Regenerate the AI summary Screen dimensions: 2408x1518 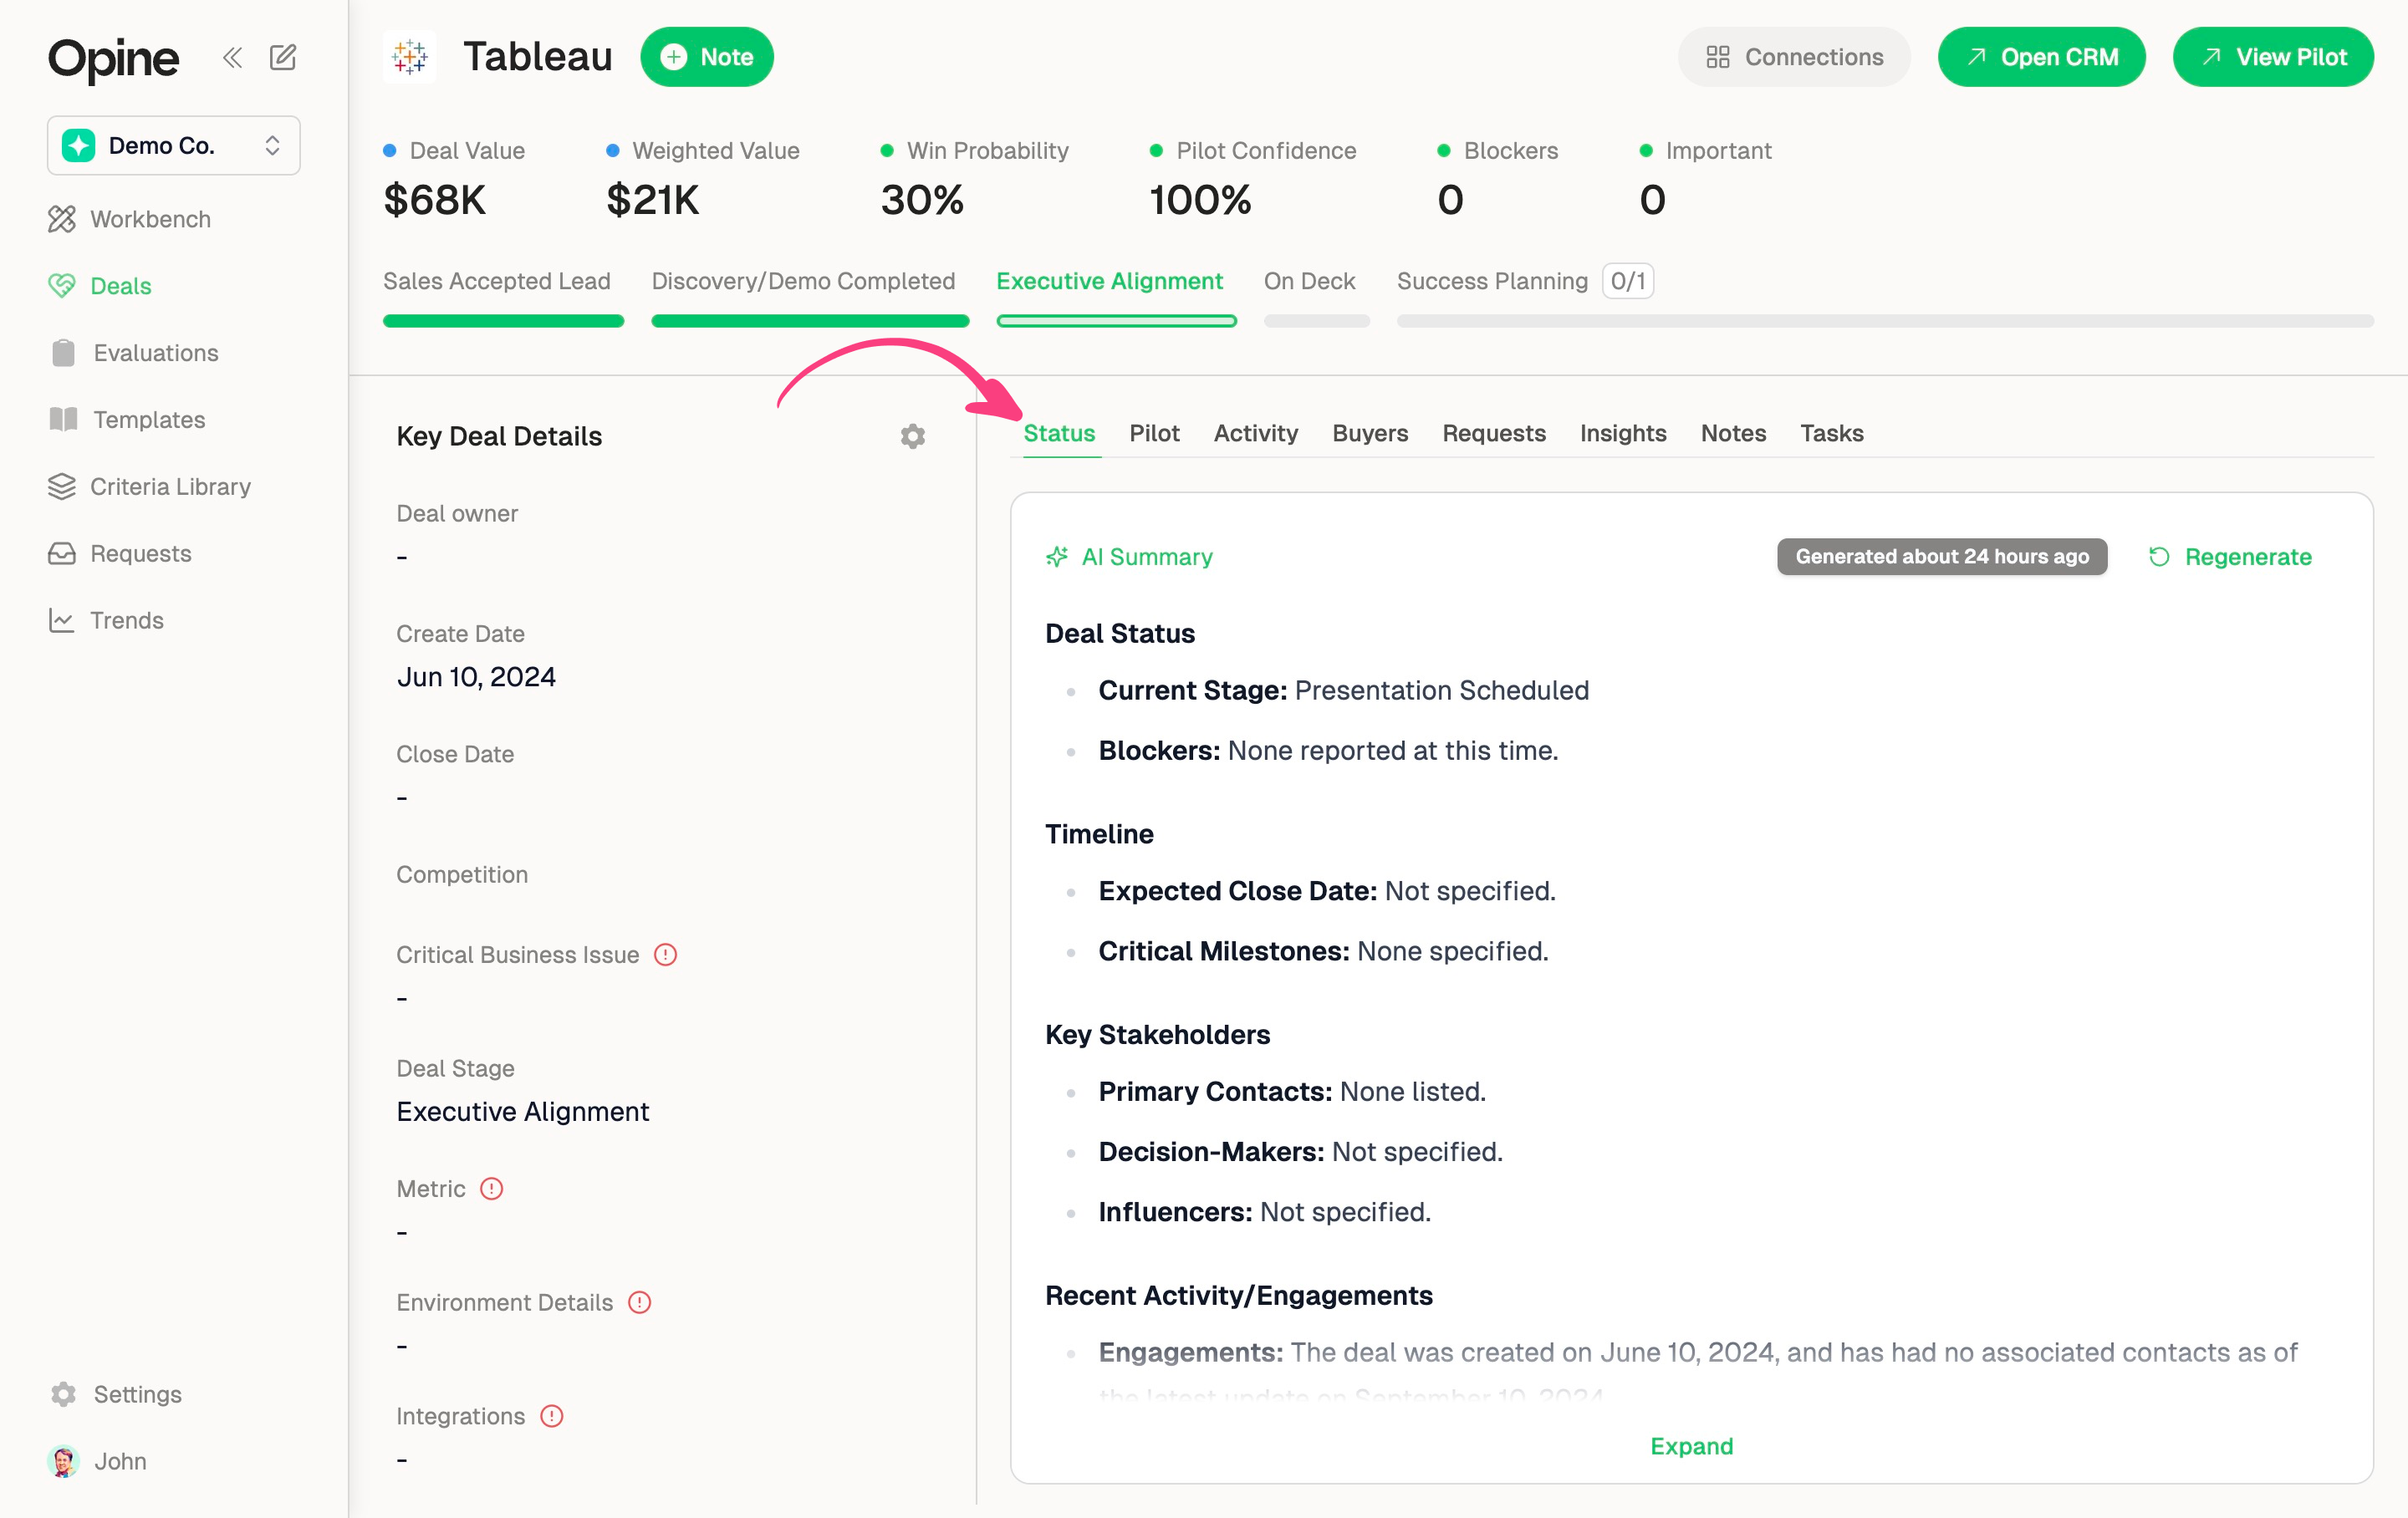click(x=2230, y=557)
